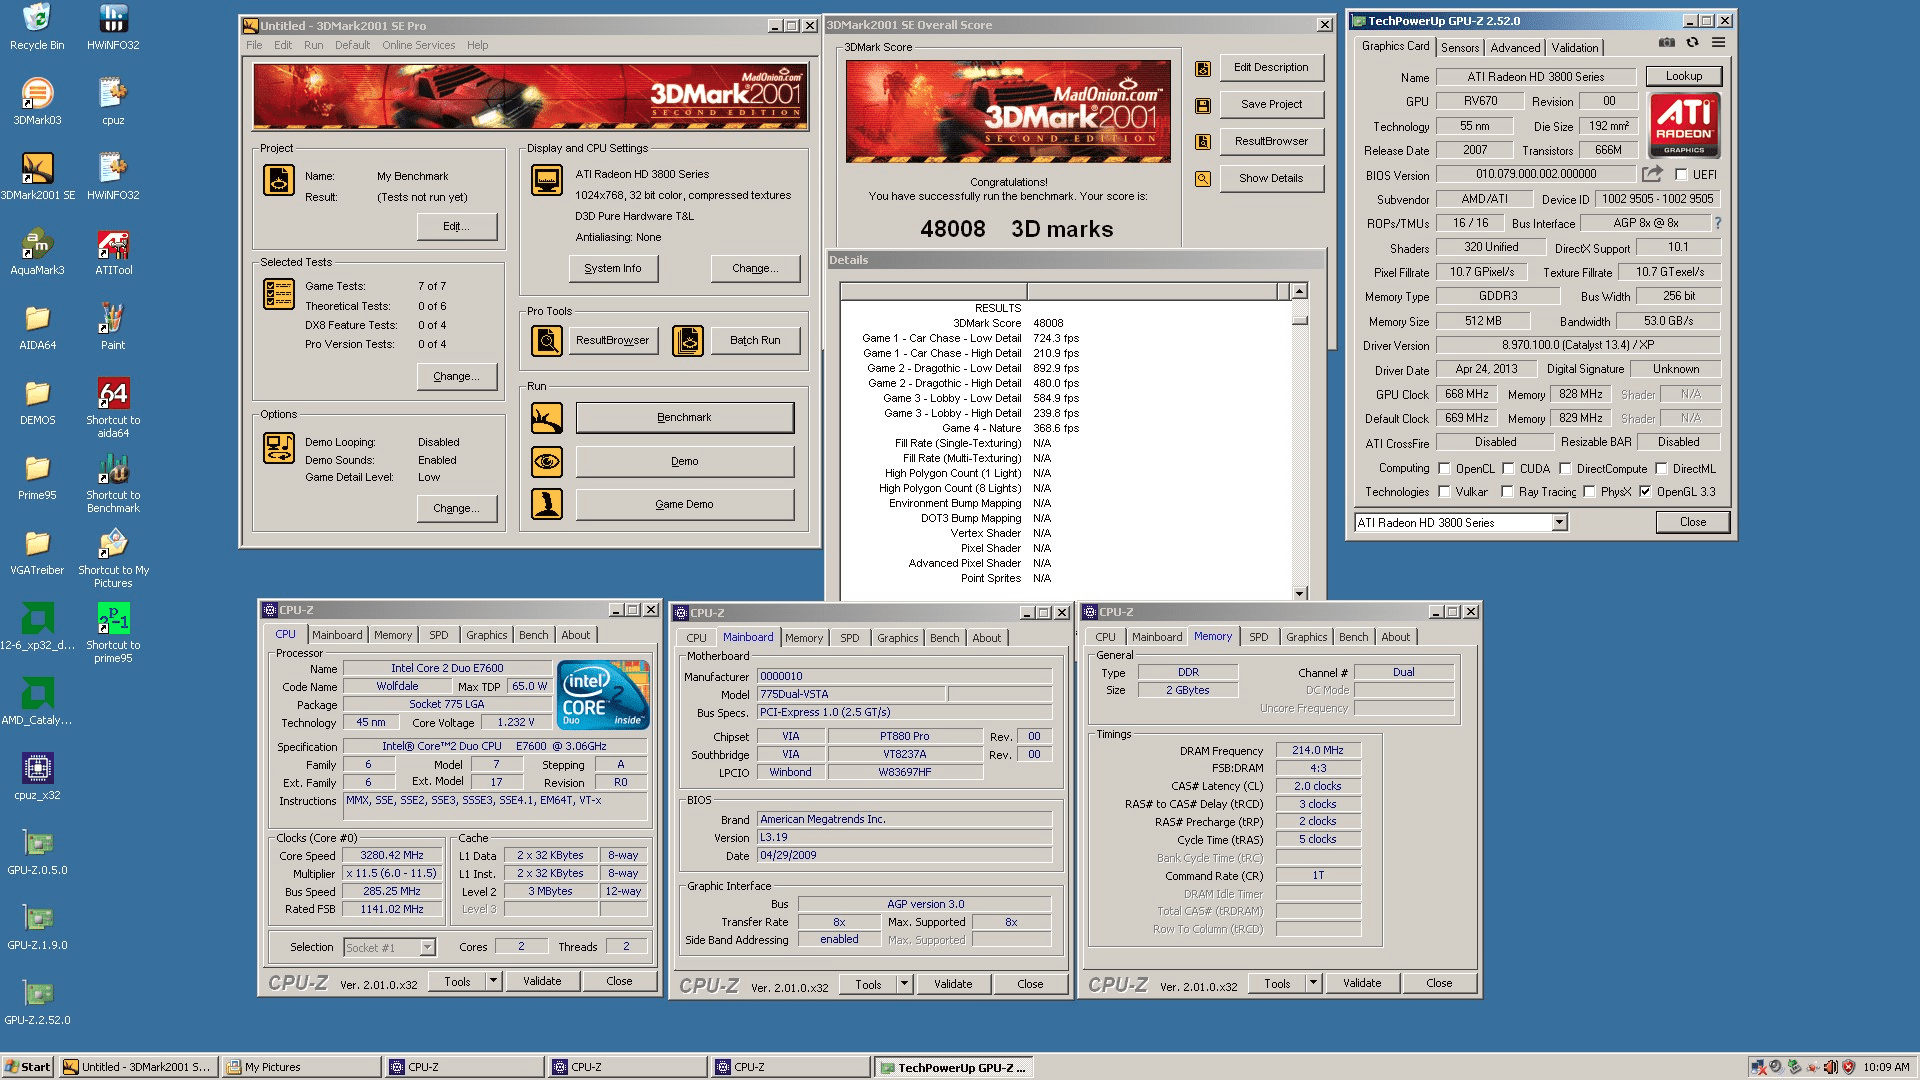This screenshot has width=1920, height=1080.
Task: Click the Display and CPU Settings monitor icon
Action: [547, 180]
